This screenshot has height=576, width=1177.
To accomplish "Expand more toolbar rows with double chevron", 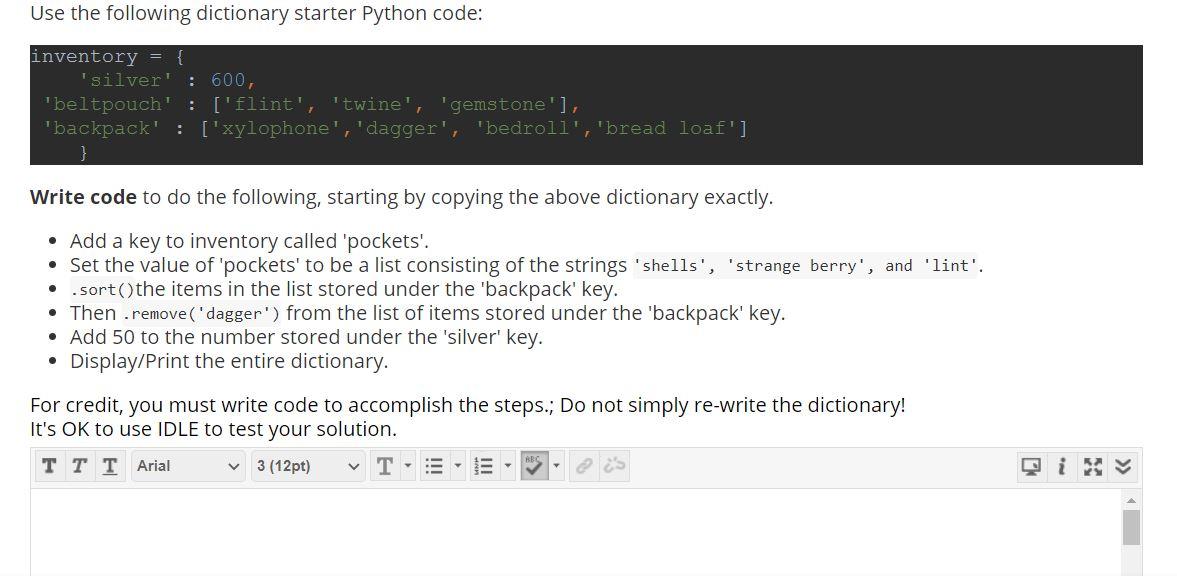I will tap(1123, 466).
